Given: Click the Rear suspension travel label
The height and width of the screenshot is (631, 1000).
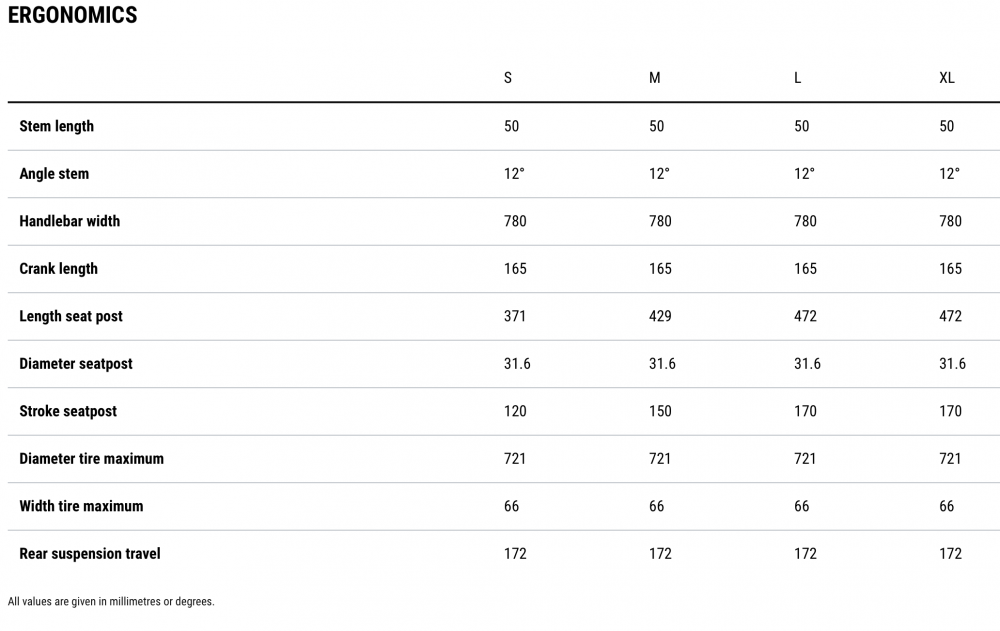Looking at the screenshot, I should (x=90, y=554).
